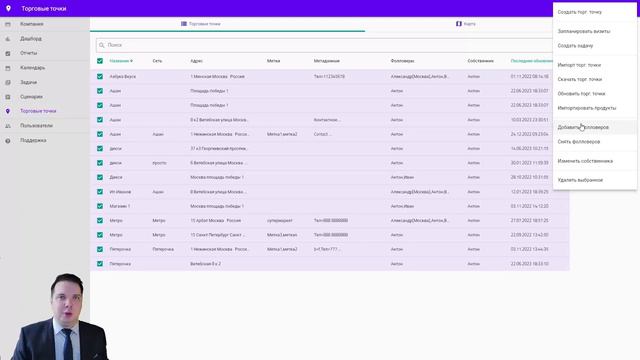Select the Торговые точки pin icon in sidebar

[x=8, y=111]
